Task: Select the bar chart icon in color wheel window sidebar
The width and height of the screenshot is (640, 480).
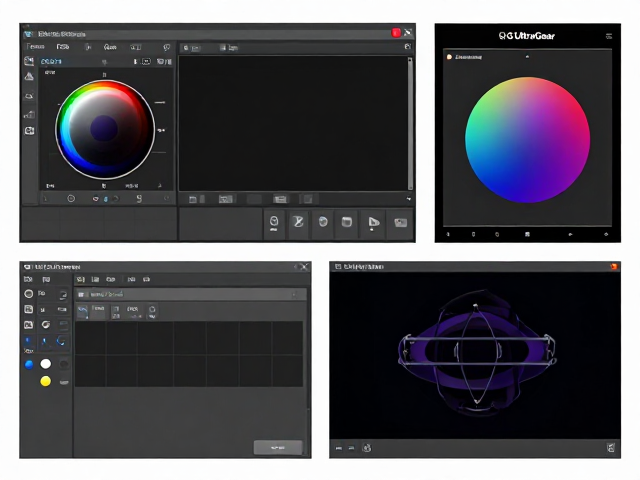Action: [29, 114]
